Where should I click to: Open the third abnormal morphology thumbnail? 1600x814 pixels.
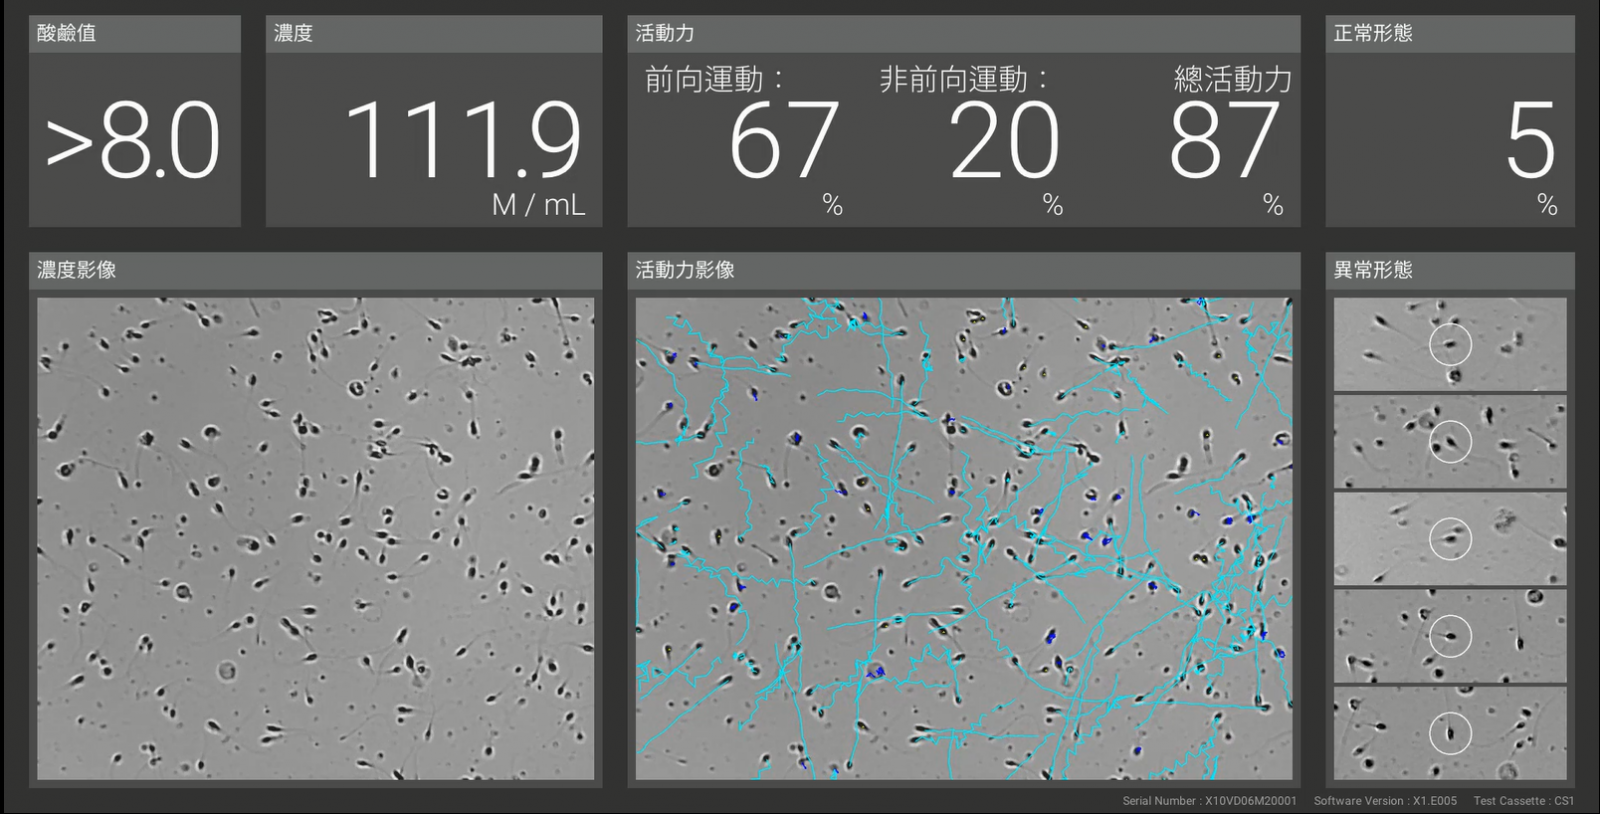coord(1449,539)
